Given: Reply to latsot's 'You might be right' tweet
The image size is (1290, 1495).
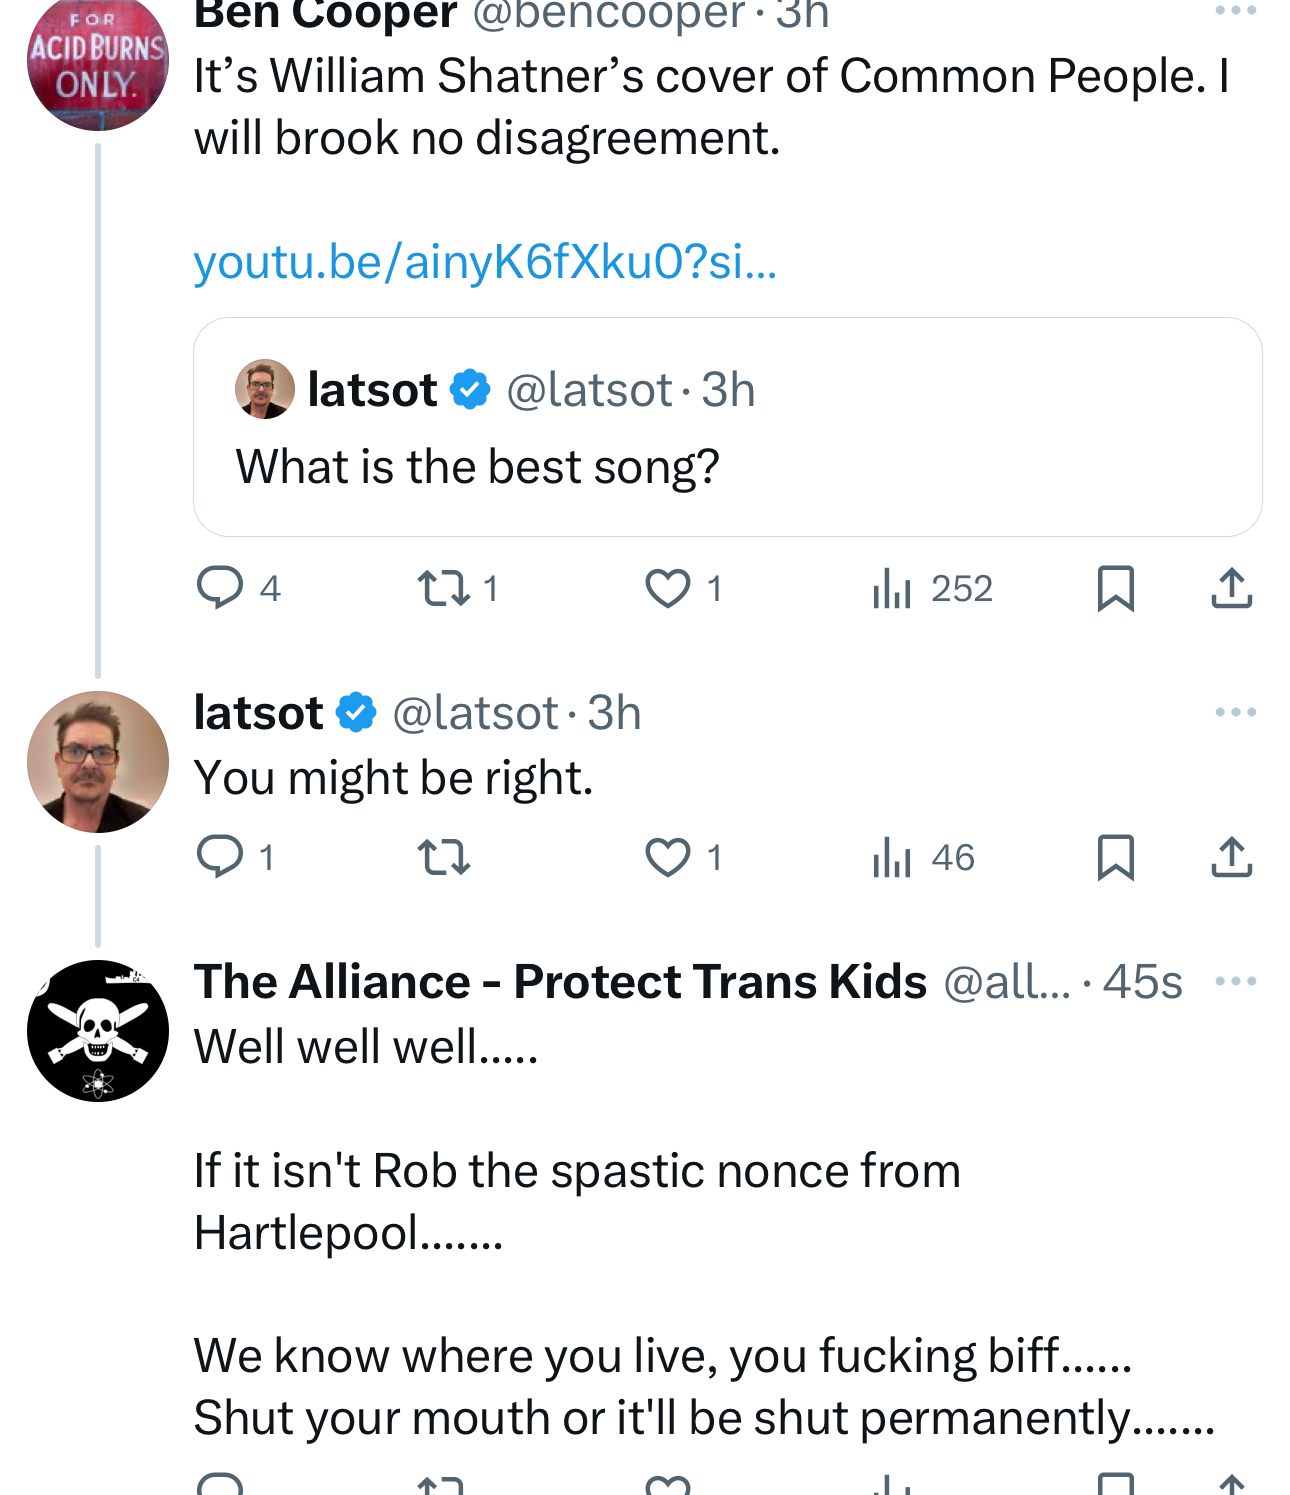Looking at the screenshot, I should [220, 857].
